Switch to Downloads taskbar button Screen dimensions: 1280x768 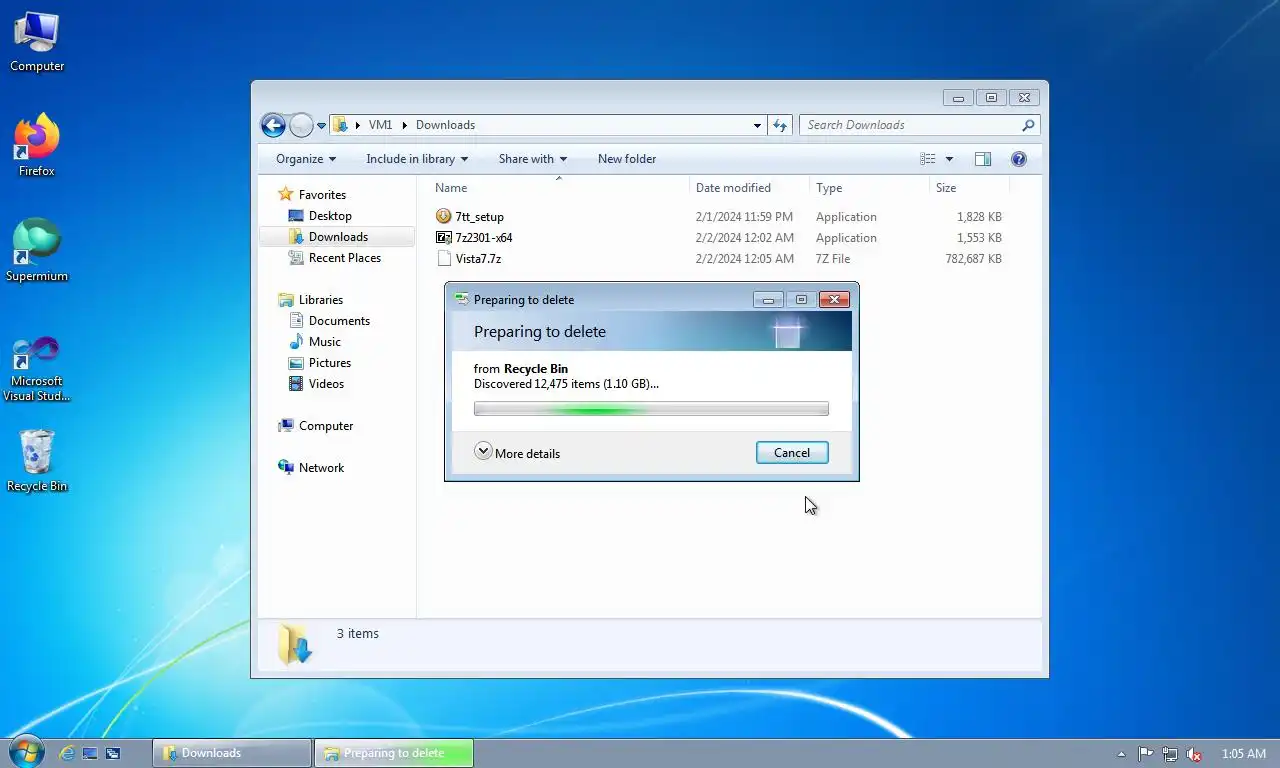[232, 753]
